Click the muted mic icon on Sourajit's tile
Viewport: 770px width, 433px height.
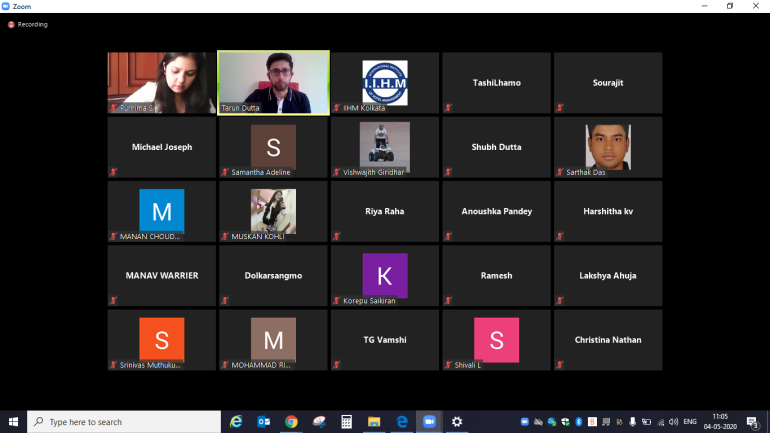click(560, 107)
